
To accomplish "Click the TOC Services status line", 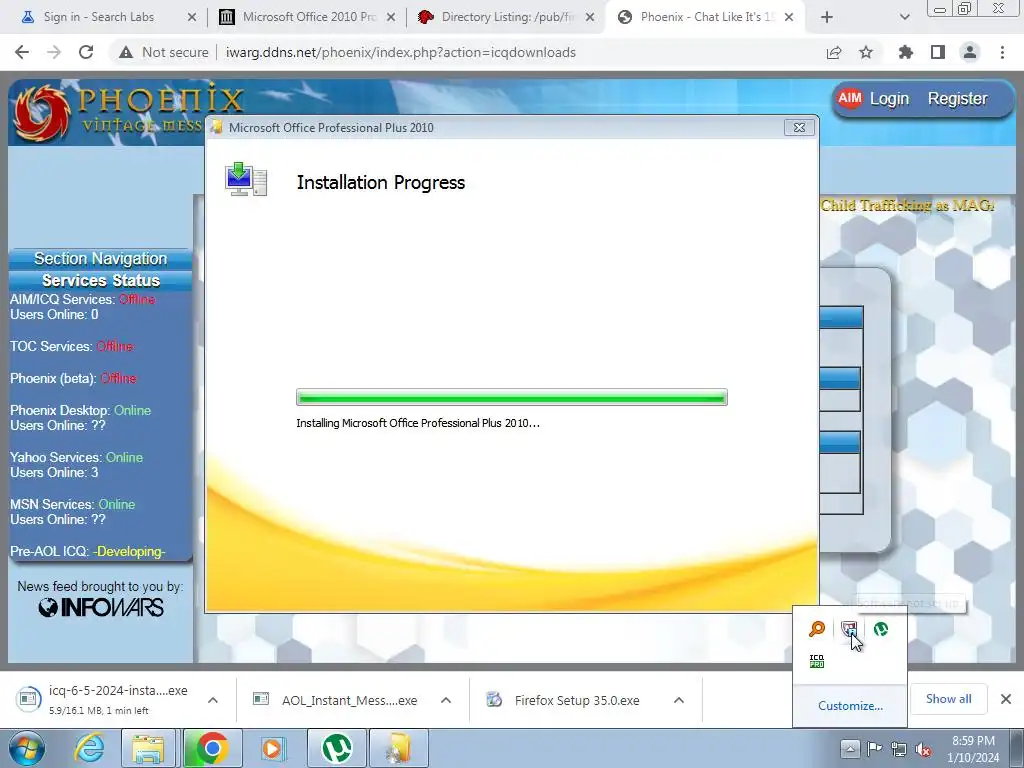I will [x=71, y=346].
